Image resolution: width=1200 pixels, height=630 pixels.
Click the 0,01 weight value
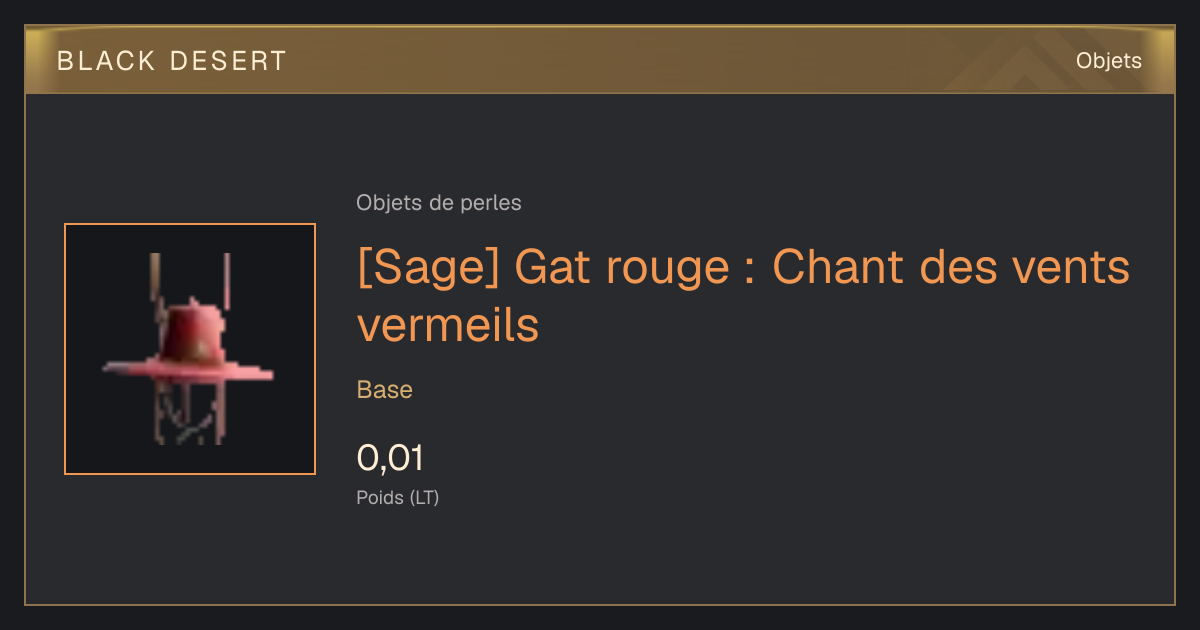click(390, 458)
